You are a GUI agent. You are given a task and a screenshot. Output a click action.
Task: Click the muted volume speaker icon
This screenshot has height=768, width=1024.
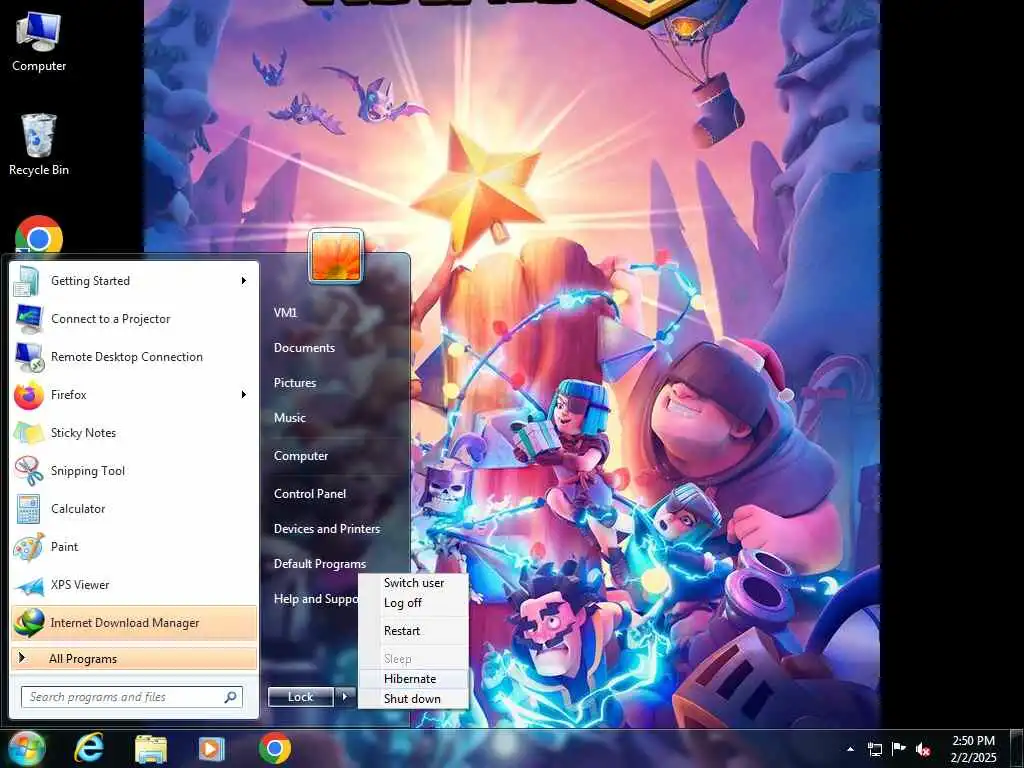923,749
